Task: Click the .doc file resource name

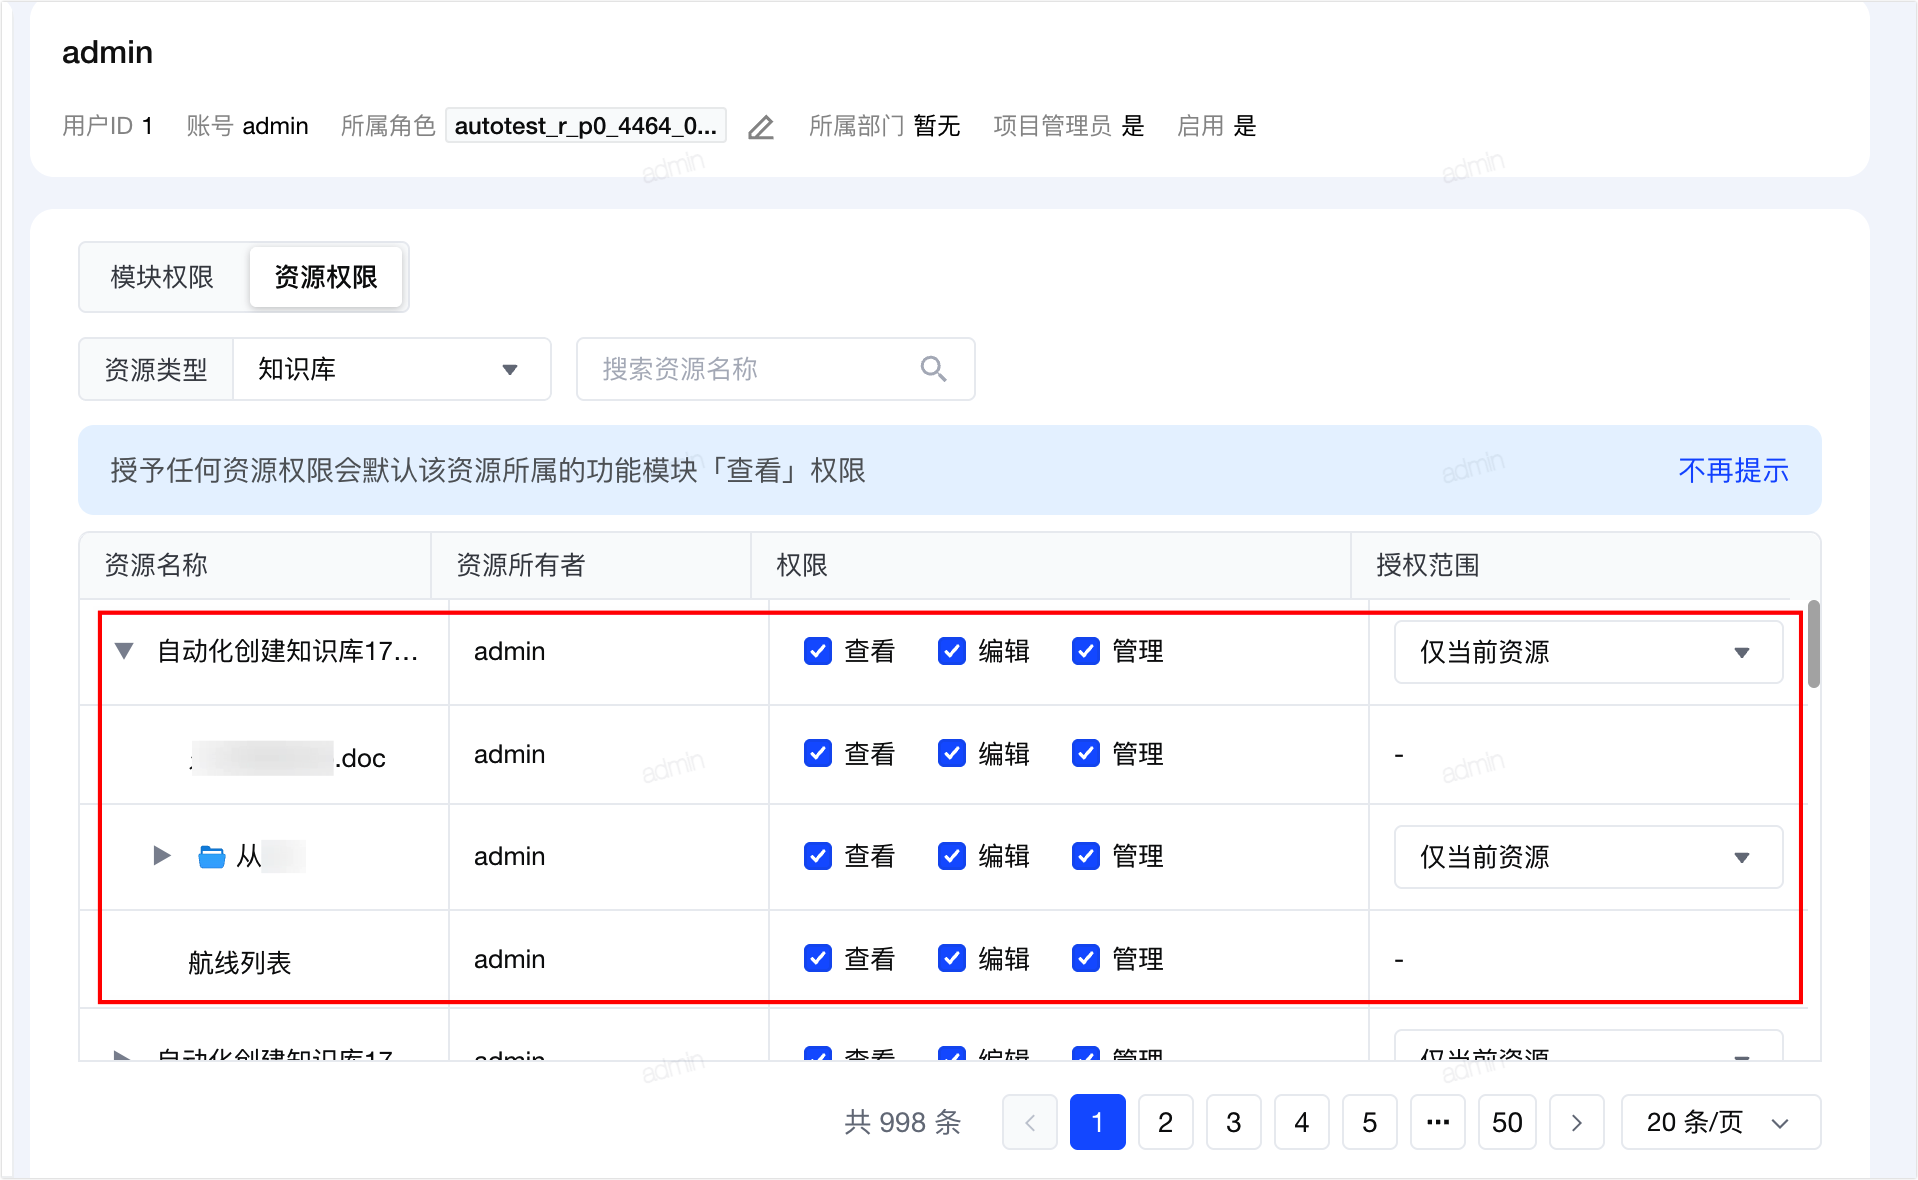Action: (x=288, y=758)
